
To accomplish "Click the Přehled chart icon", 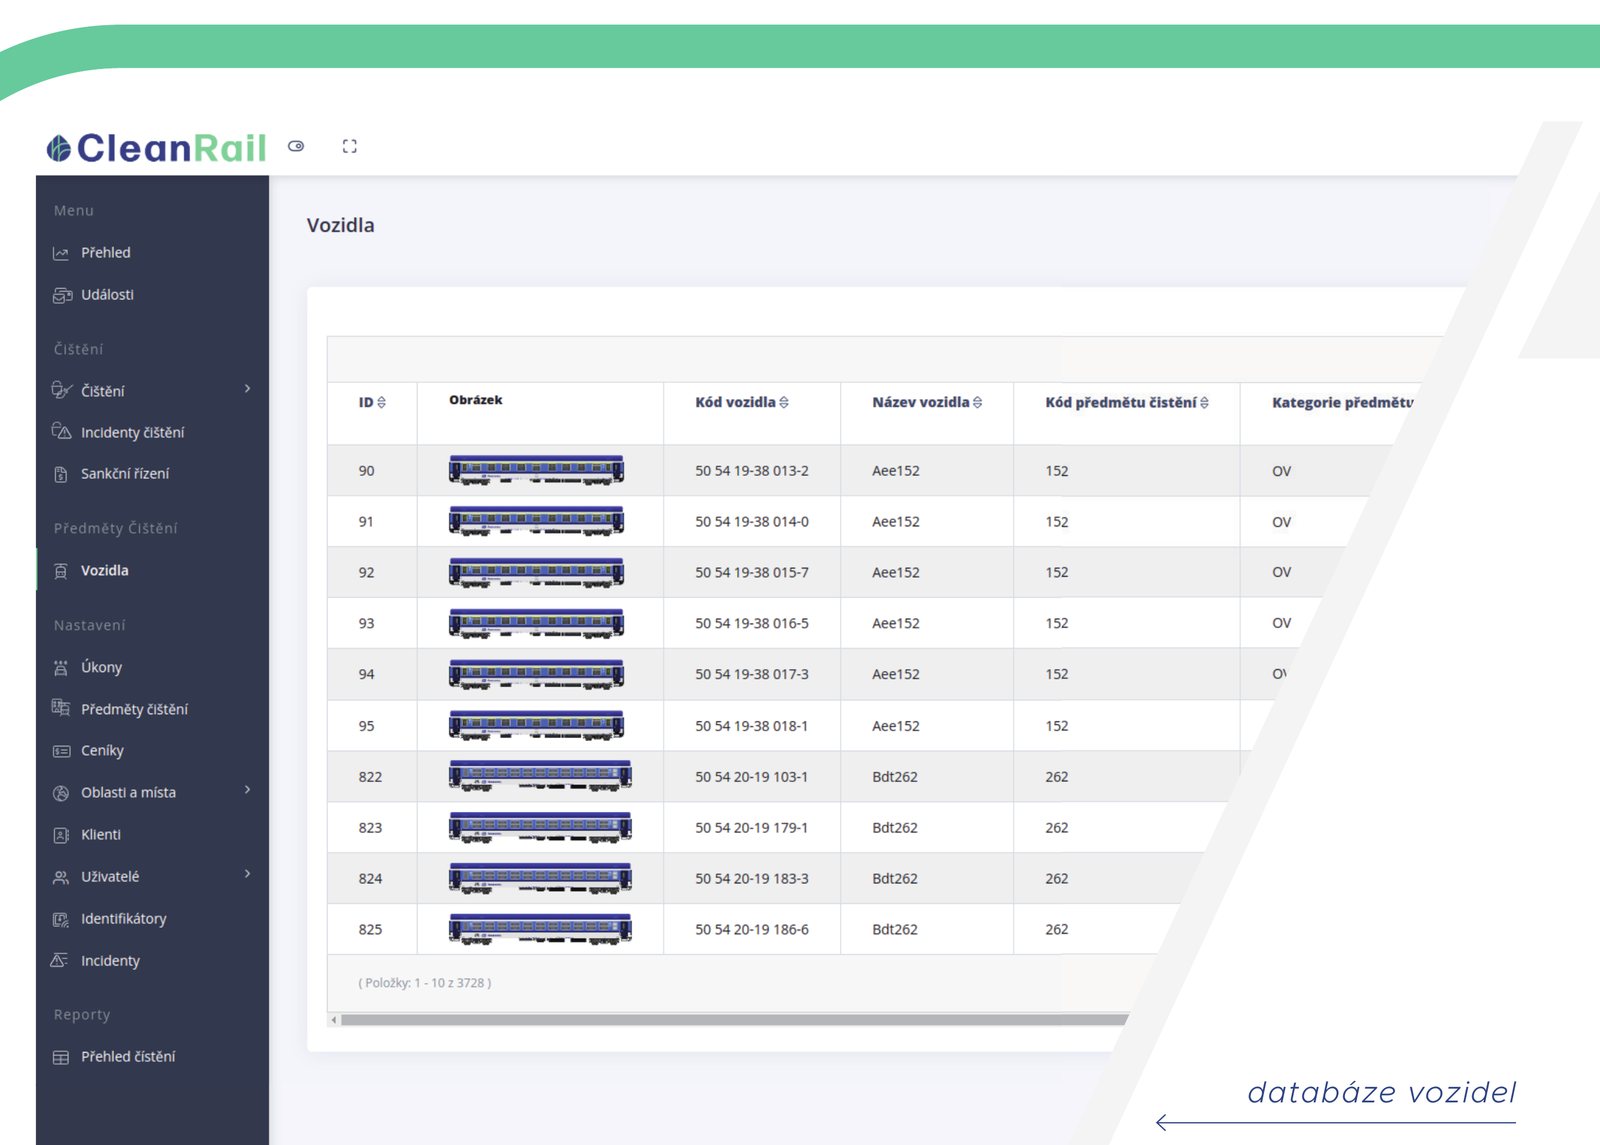I will (61, 253).
